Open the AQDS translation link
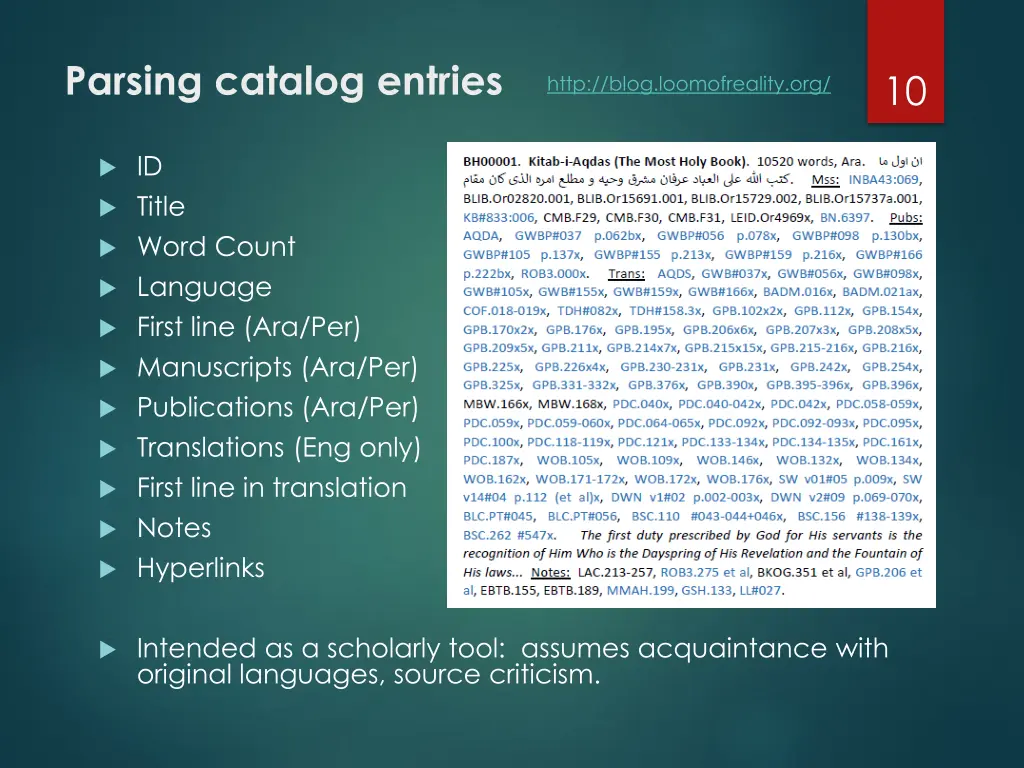Viewport: 1024px width, 768px height. tap(675, 274)
